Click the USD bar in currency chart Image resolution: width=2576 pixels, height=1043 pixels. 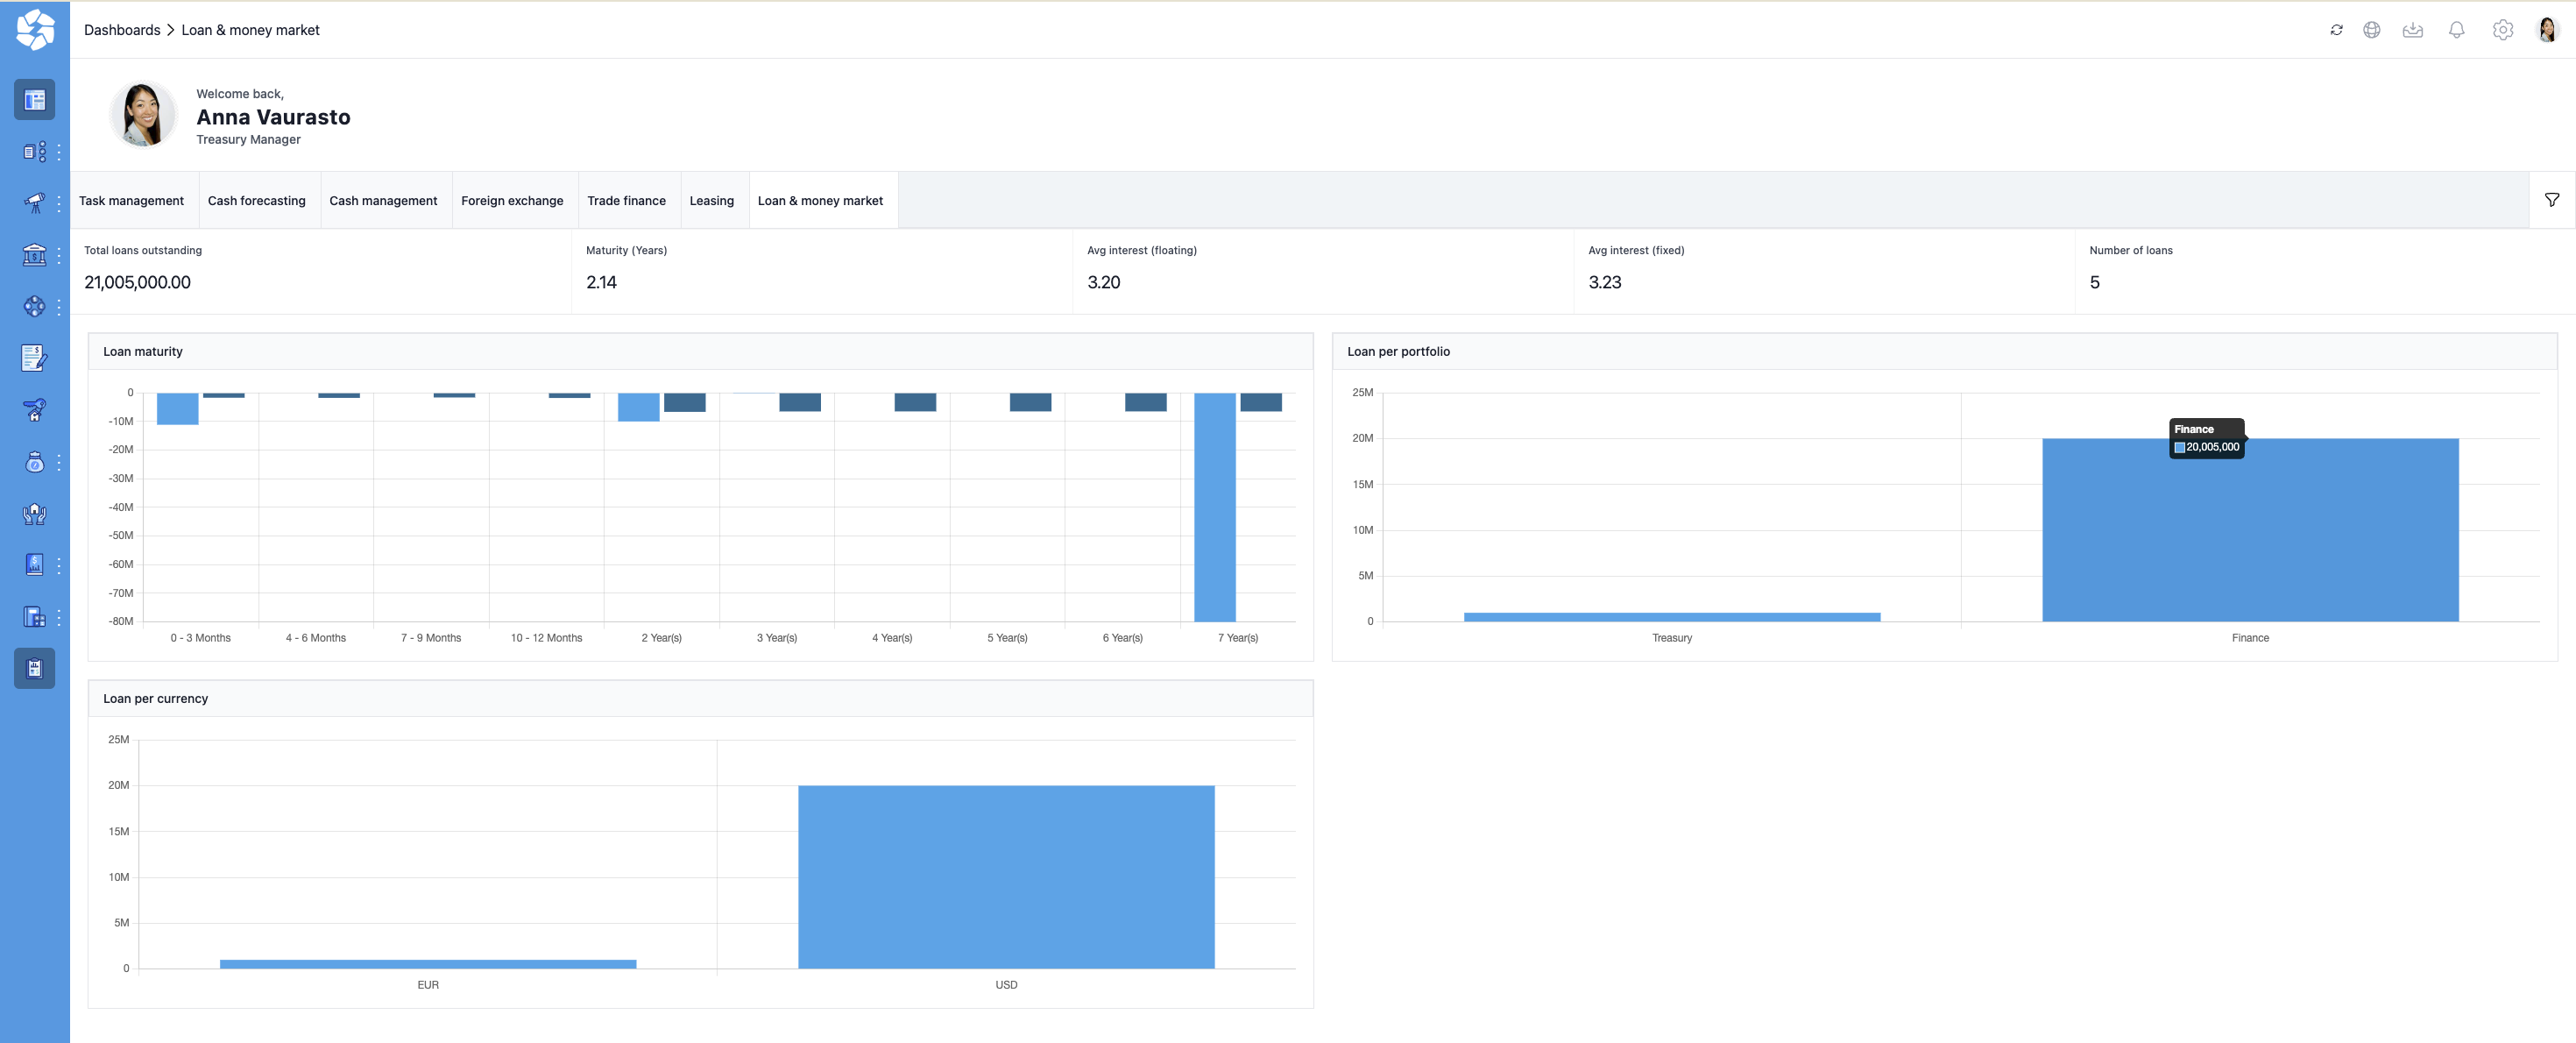pyautogui.click(x=1005, y=876)
